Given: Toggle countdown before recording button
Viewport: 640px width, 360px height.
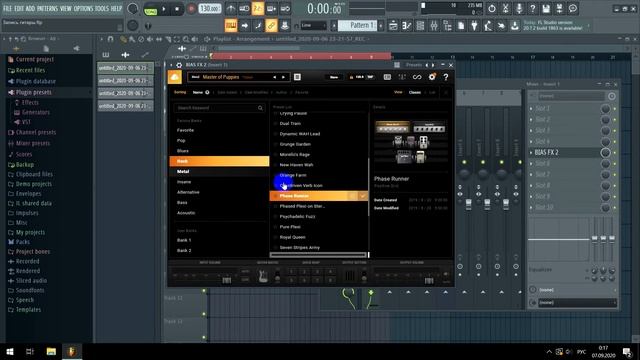Looking at the screenshot, I should [x=258, y=8].
